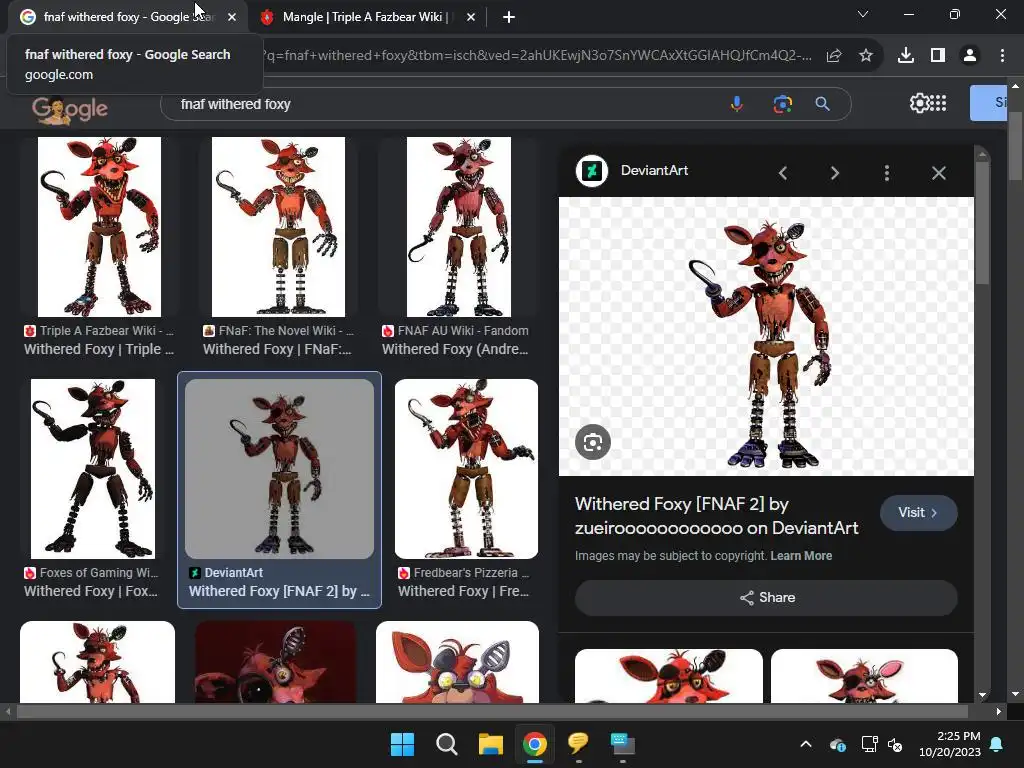Click the Chrome taskbar icon
The height and width of the screenshot is (768, 1024).
point(534,744)
